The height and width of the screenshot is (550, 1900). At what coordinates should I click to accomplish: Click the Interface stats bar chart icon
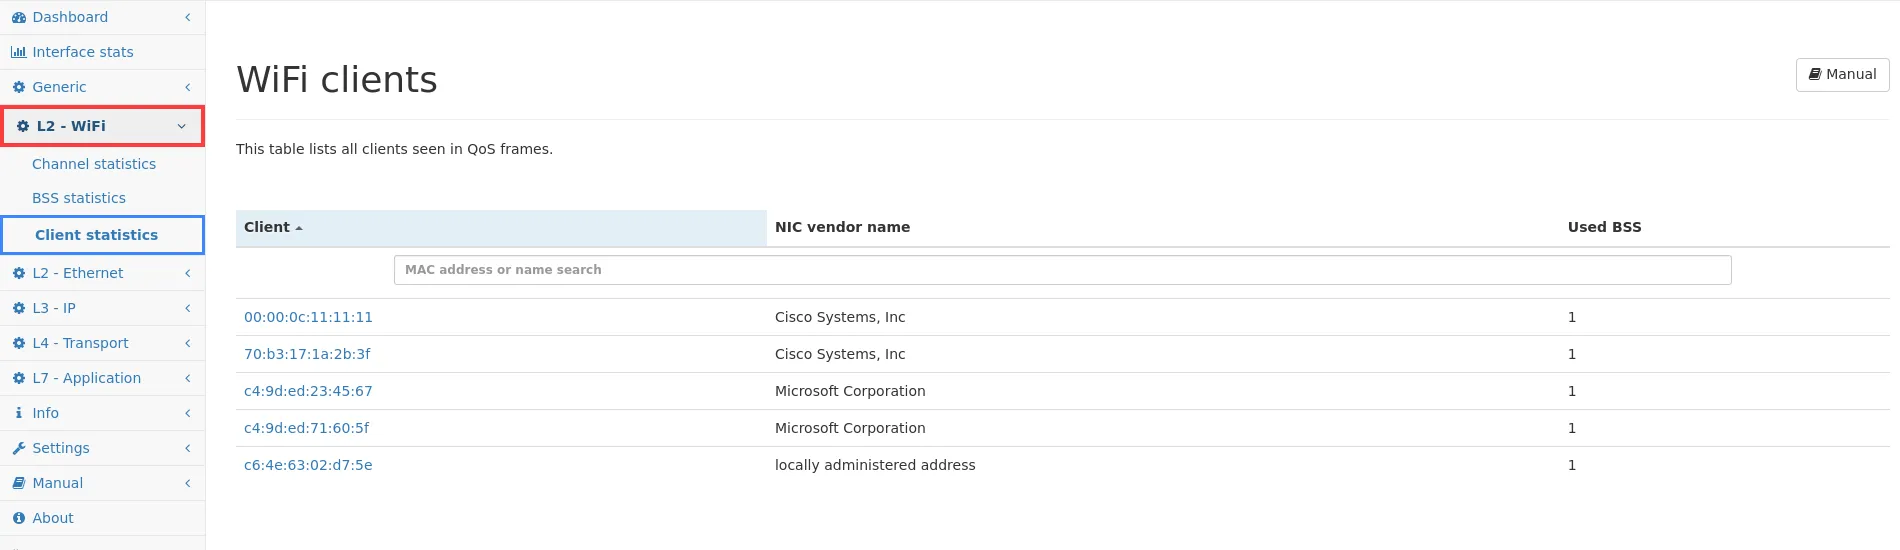coord(18,52)
